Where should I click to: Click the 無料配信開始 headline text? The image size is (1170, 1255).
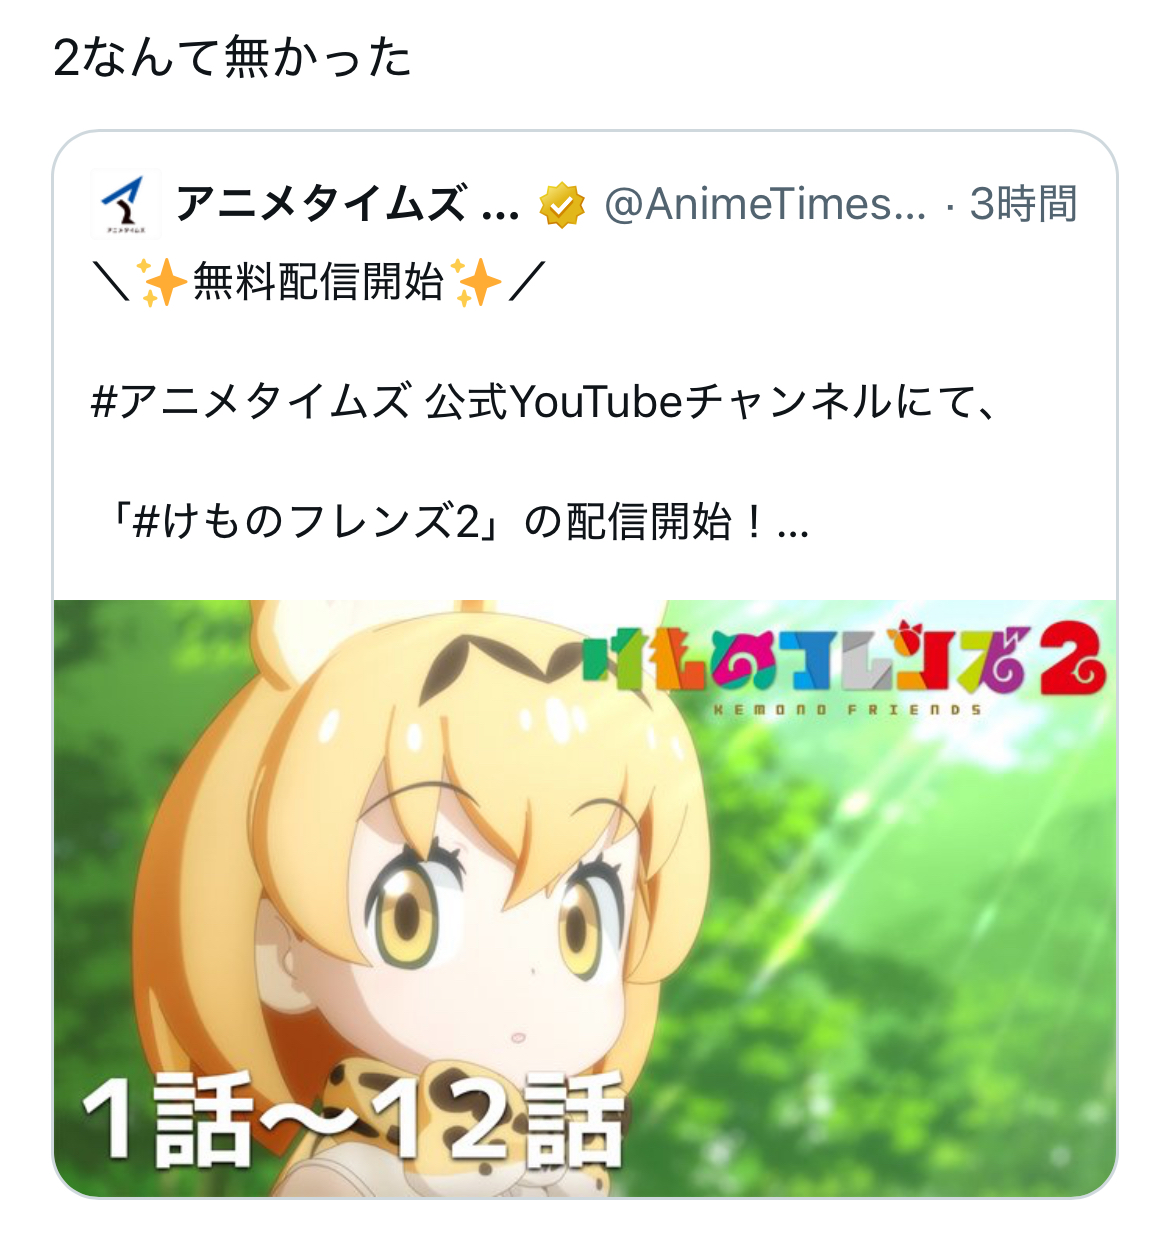tap(318, 282)
